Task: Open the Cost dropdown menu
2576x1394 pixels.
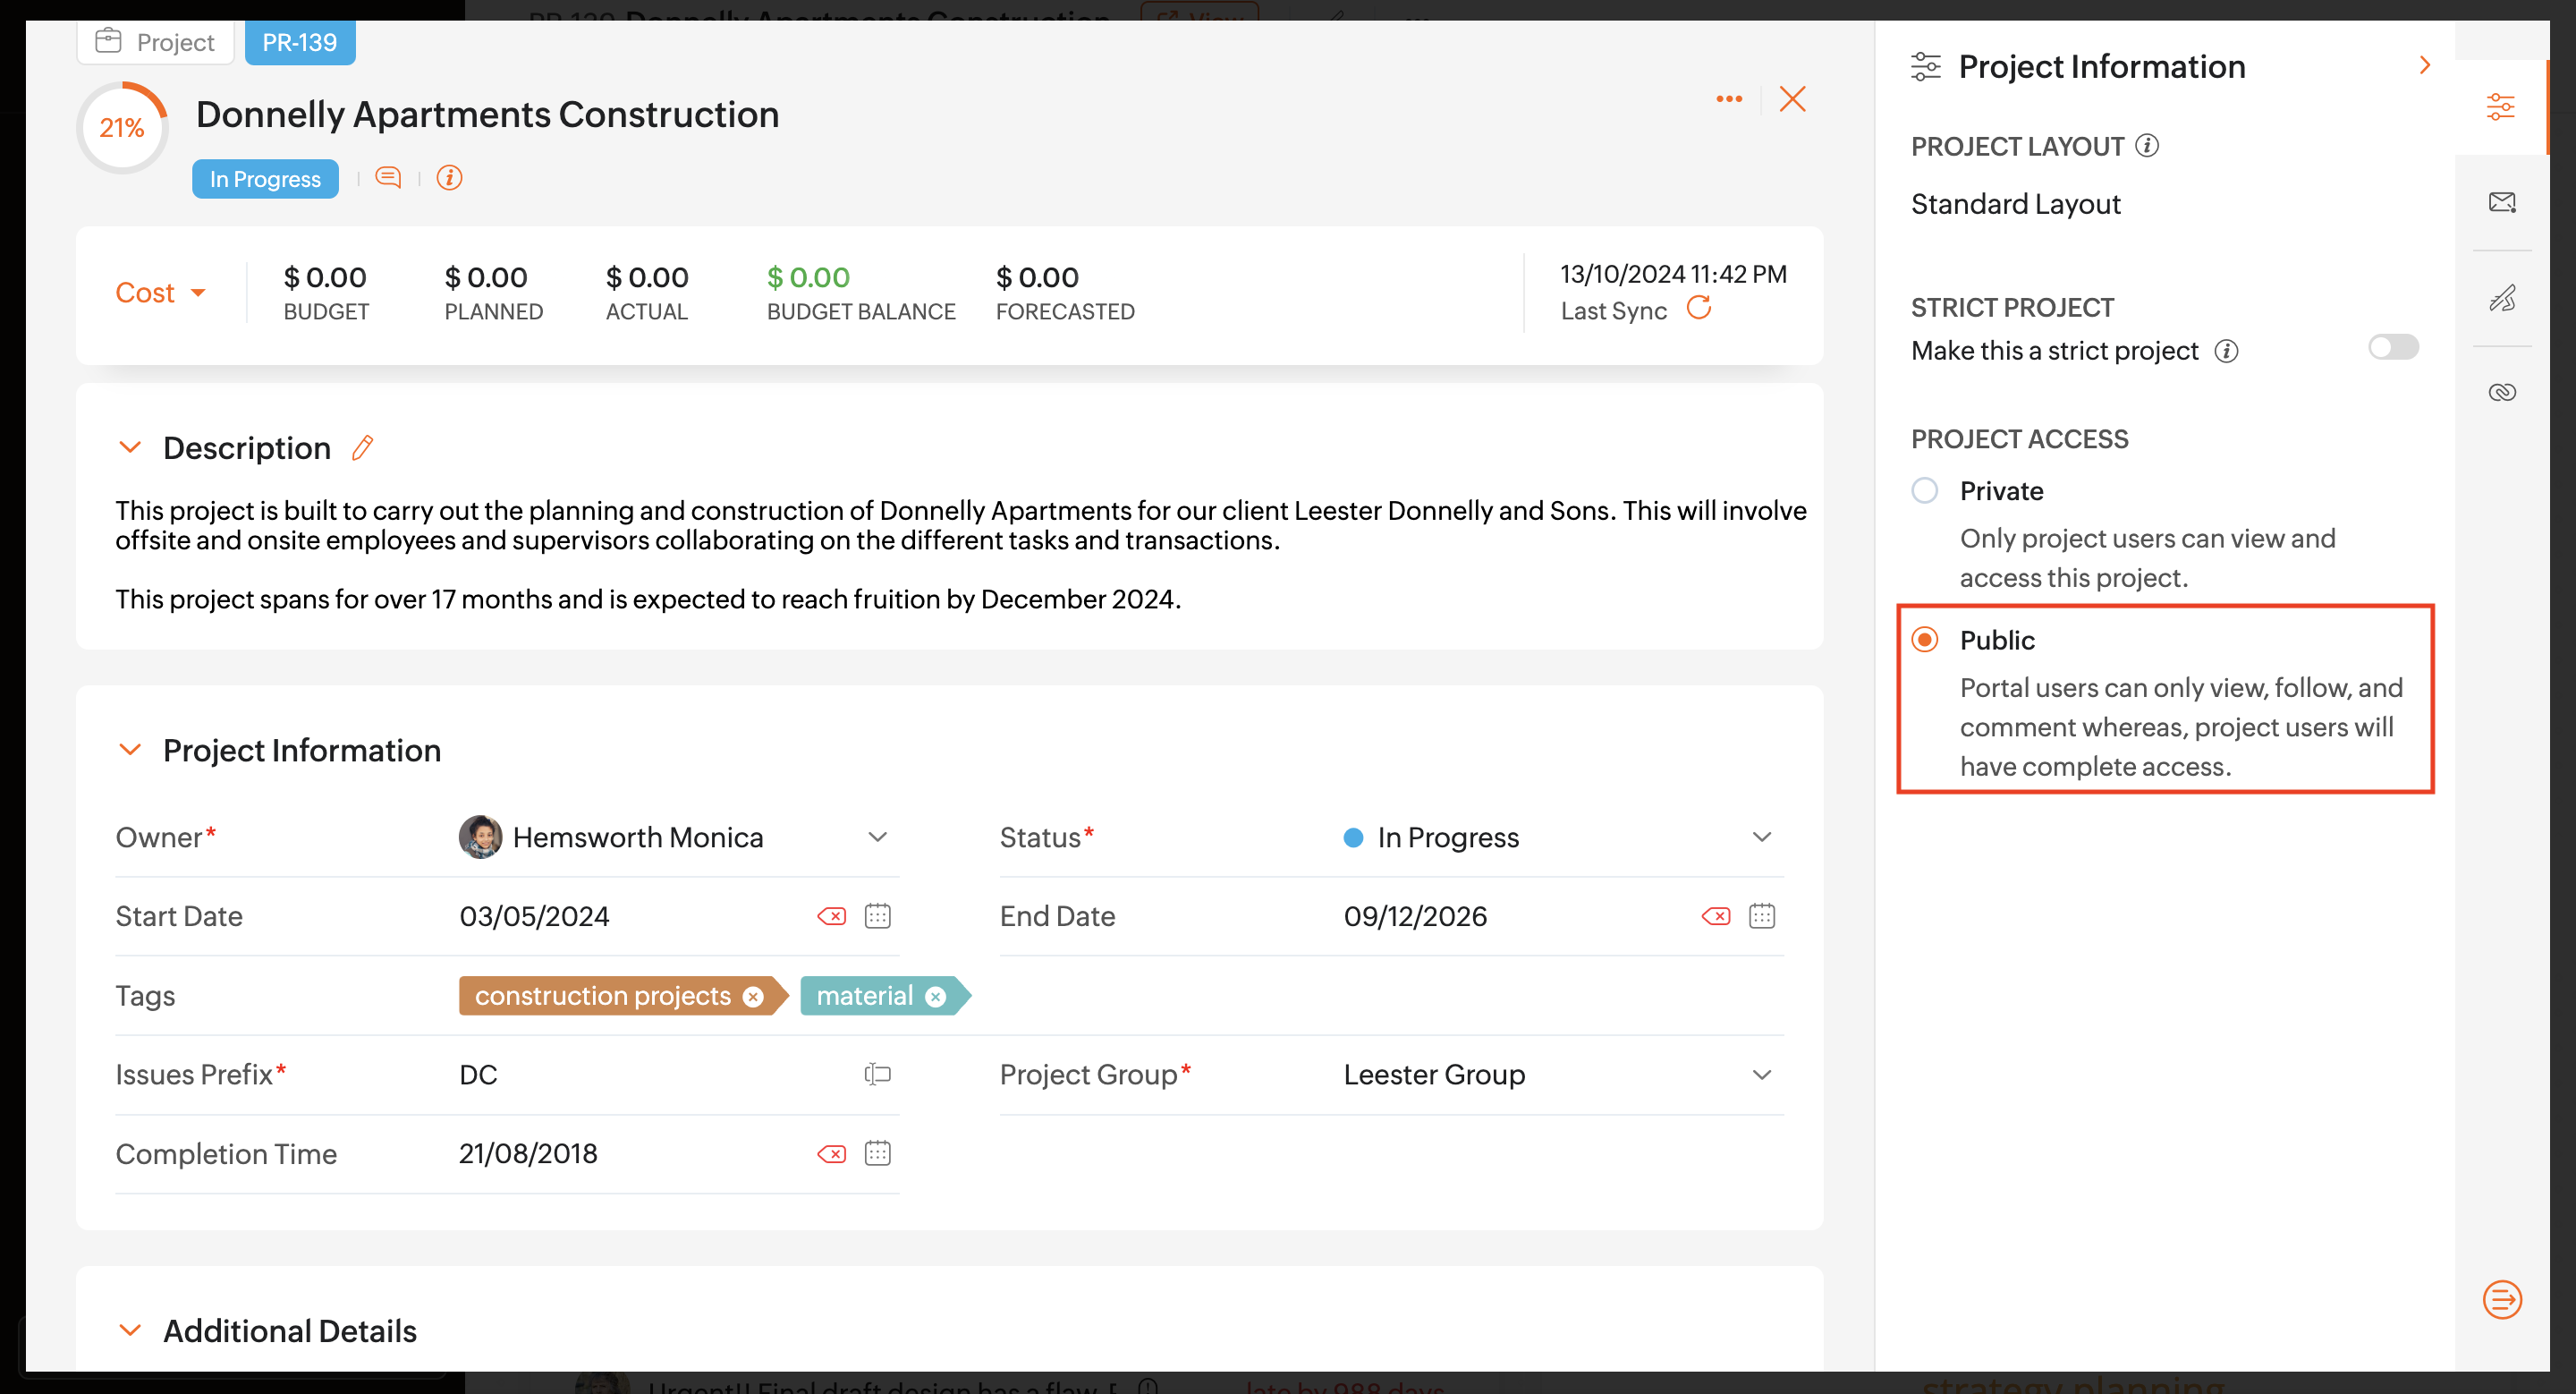Action: tap(160, 292)
